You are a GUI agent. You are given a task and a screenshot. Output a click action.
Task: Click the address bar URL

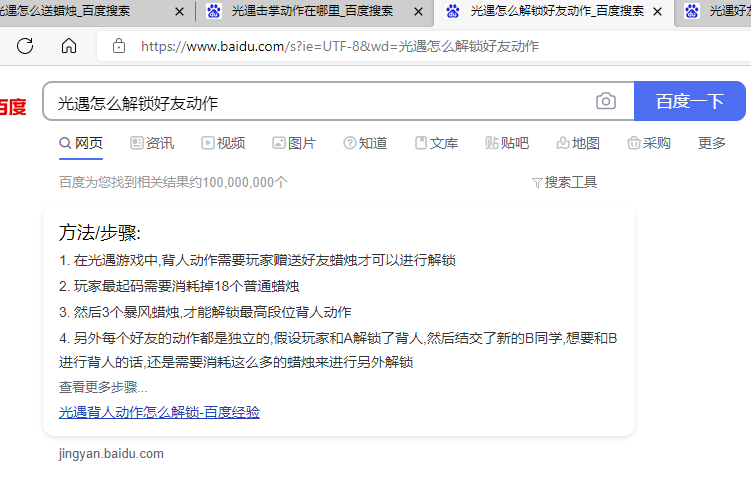point(340,46)
